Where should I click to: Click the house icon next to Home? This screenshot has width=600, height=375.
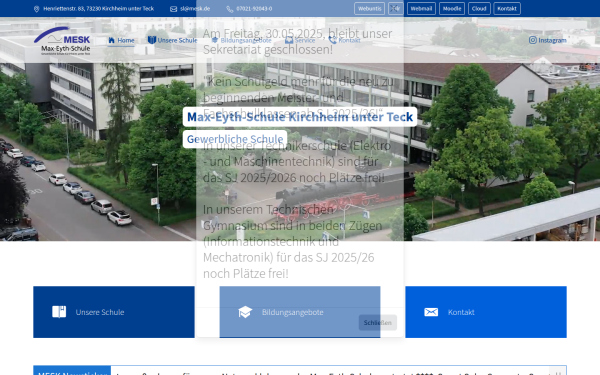pyautogui.click(x=111, y=40)
